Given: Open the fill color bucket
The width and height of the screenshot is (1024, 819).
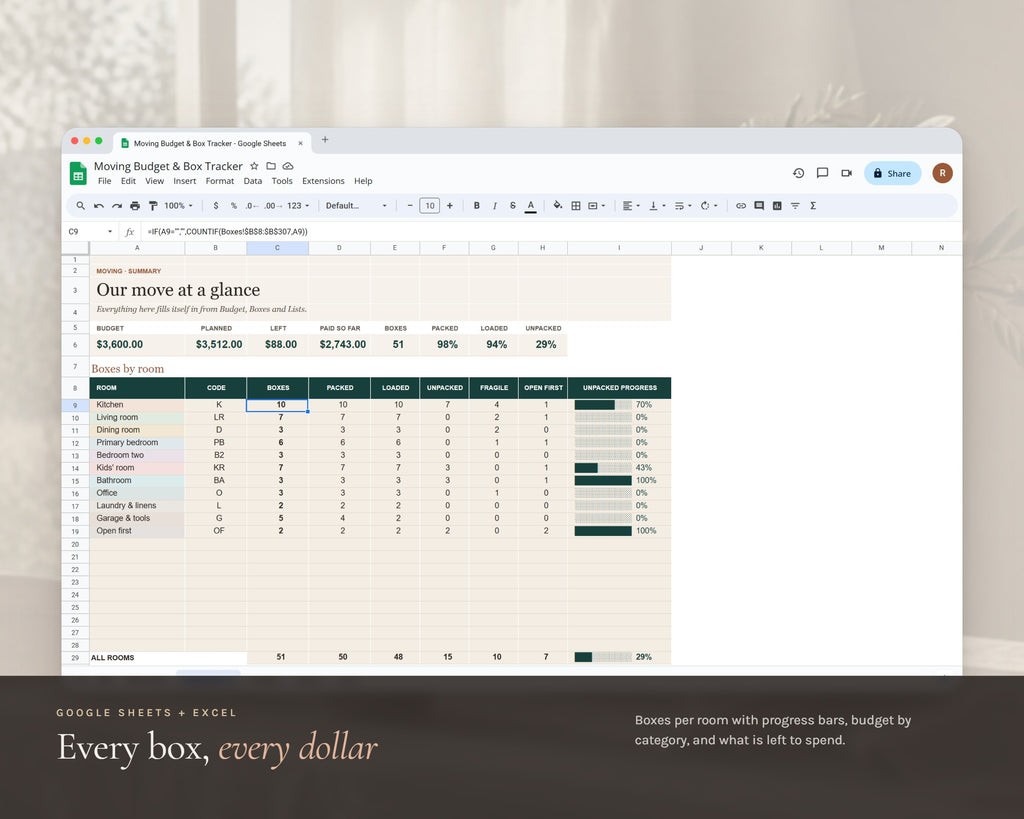Looking at the screenshot, I should [x=558, y=206].
